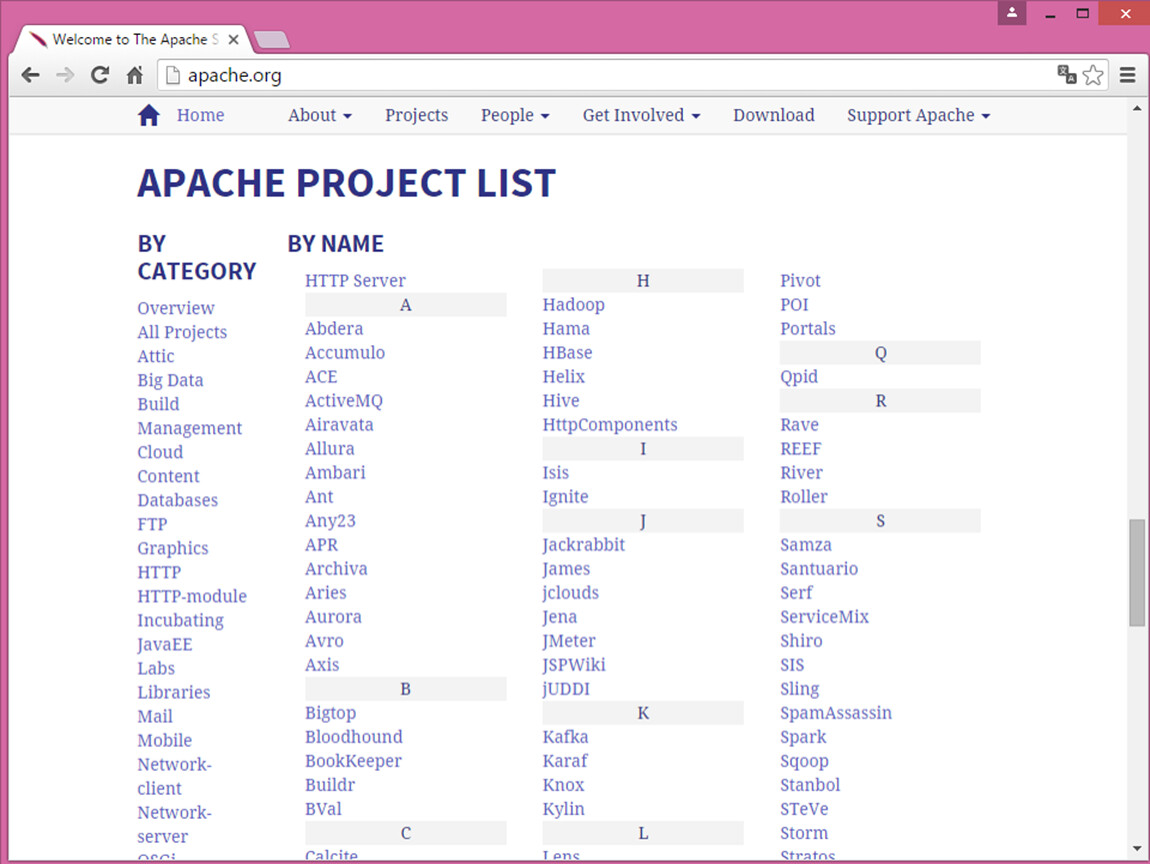Expand the About dropdown menu
This screenshot has width=1150, height=864.
319,115
